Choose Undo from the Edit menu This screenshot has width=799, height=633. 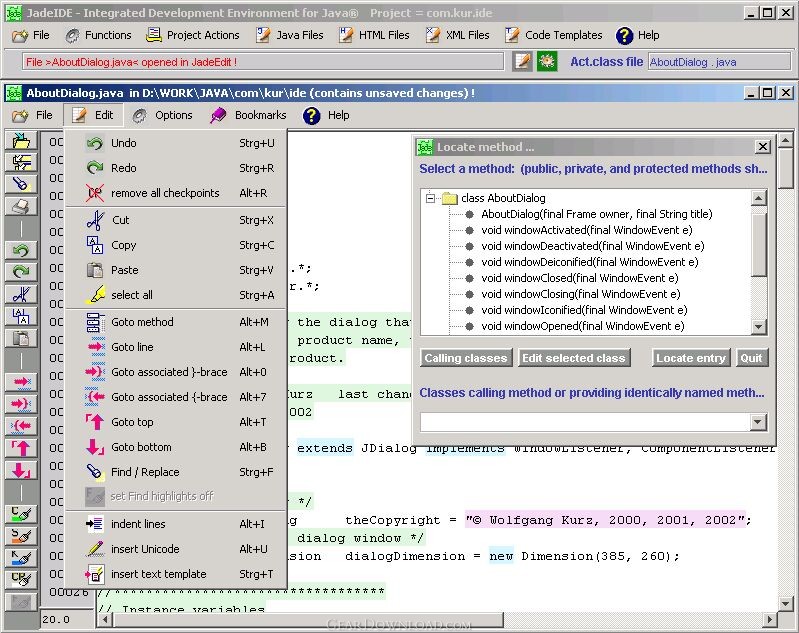(x=176, y=143)
